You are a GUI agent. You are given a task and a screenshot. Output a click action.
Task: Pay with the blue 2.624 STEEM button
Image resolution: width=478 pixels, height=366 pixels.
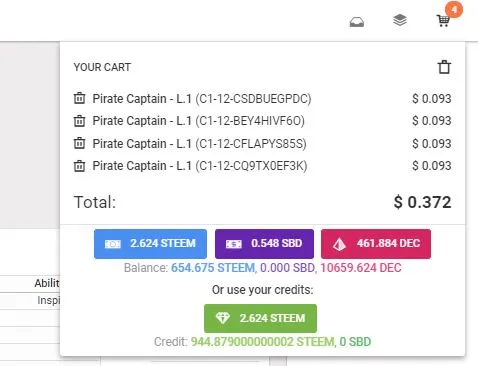click(150, 244)
